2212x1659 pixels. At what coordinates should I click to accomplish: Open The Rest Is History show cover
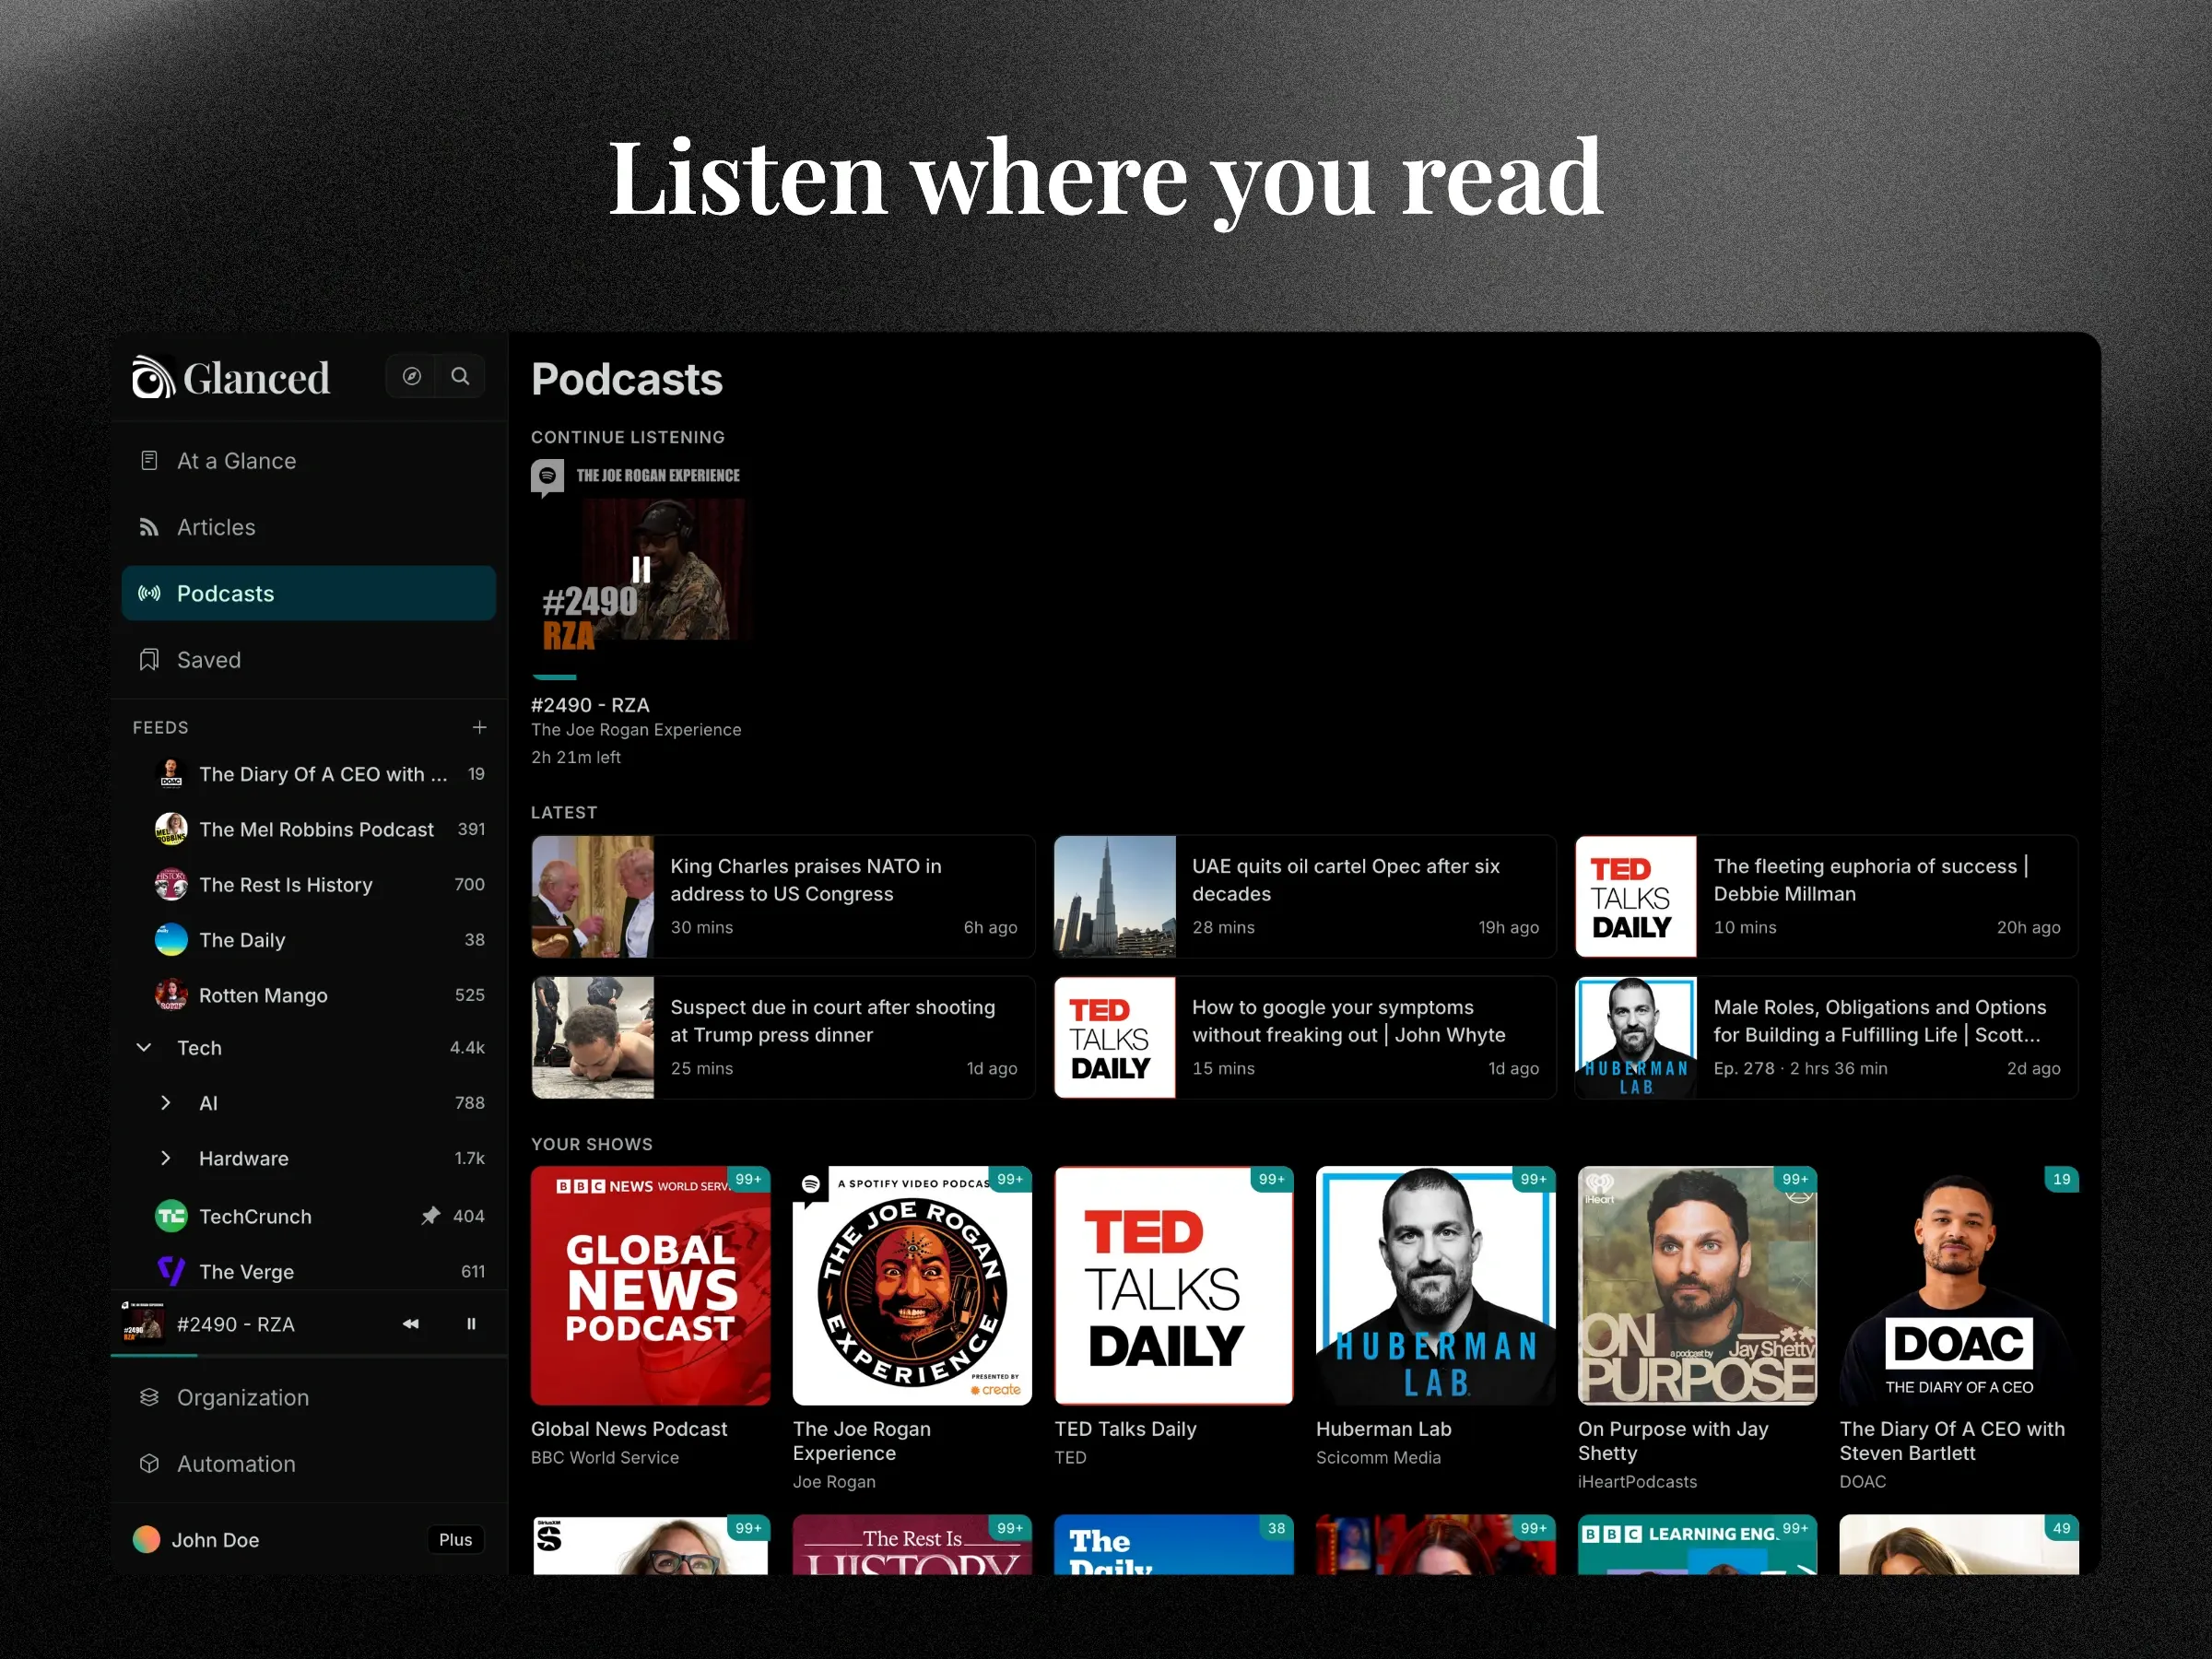coord(912,1545)
